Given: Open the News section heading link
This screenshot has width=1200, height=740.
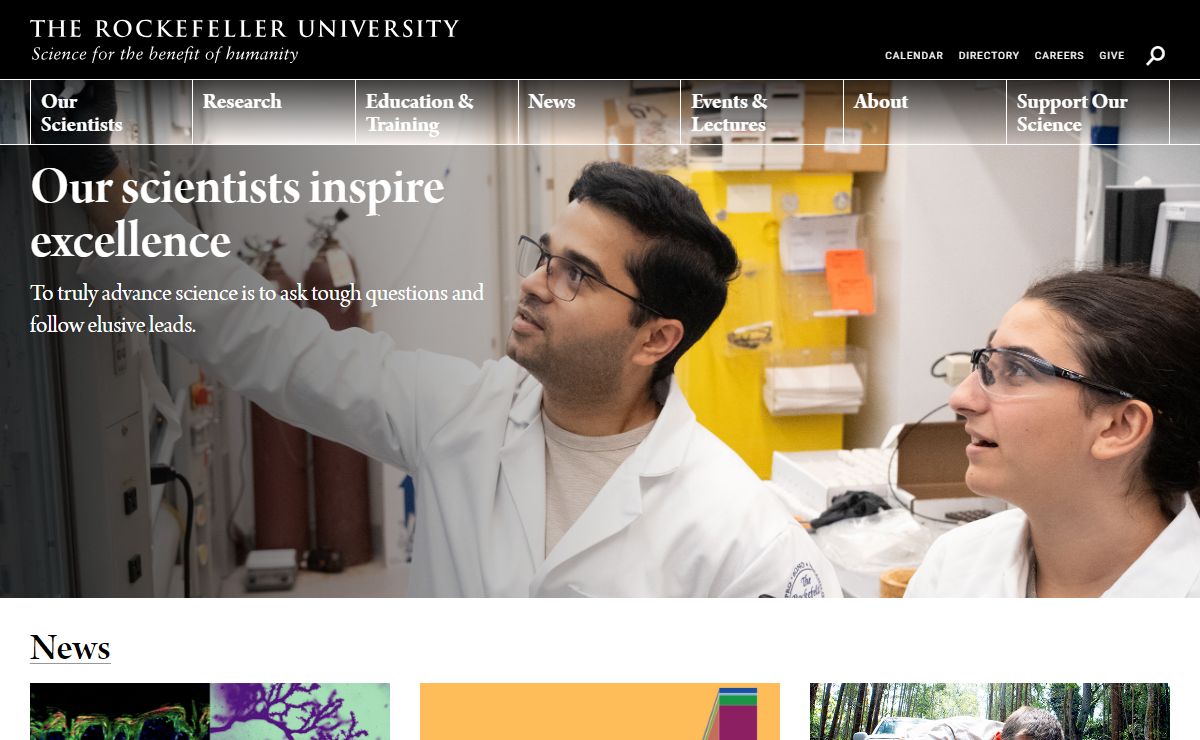Looking at the screenshot, I should [x=70, y=648].
